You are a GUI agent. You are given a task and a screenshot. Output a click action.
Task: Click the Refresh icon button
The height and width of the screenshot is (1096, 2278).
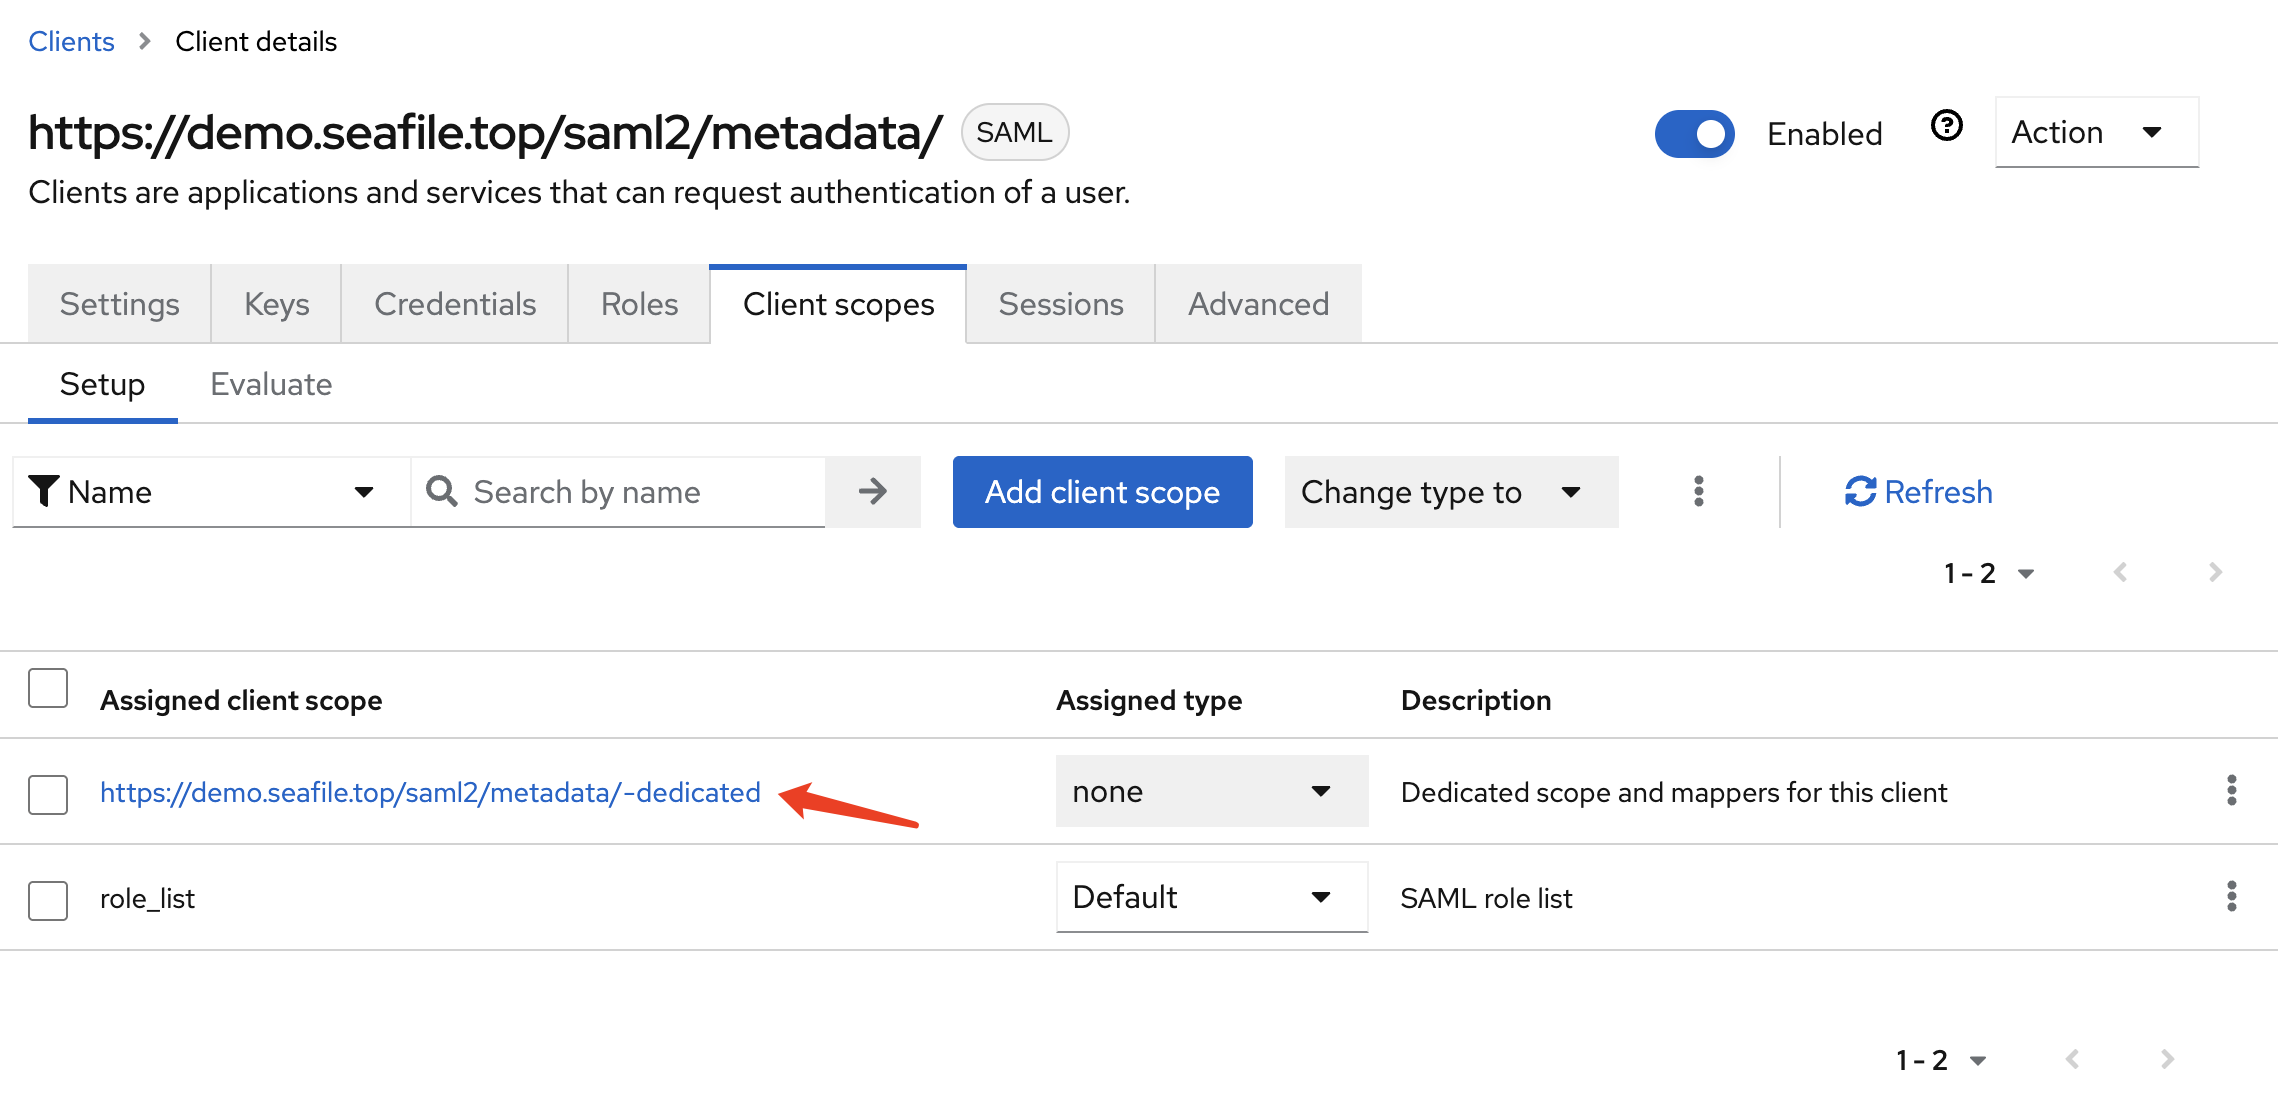(1860, 491)
